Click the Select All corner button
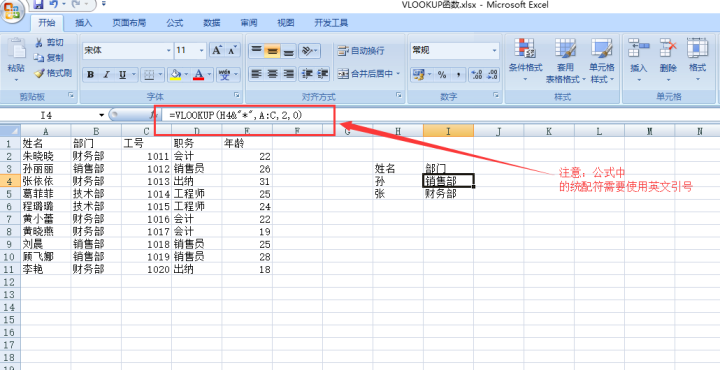 (x=10, y=130)
